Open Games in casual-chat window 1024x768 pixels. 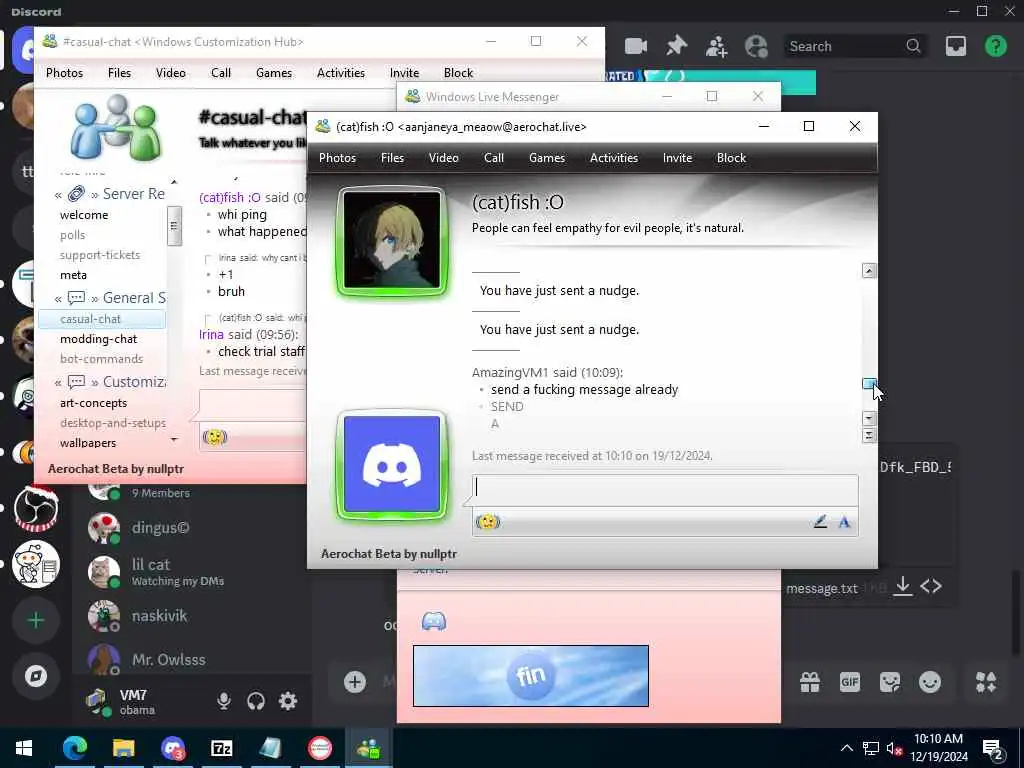pyautogui.click(x=274, y=73)
